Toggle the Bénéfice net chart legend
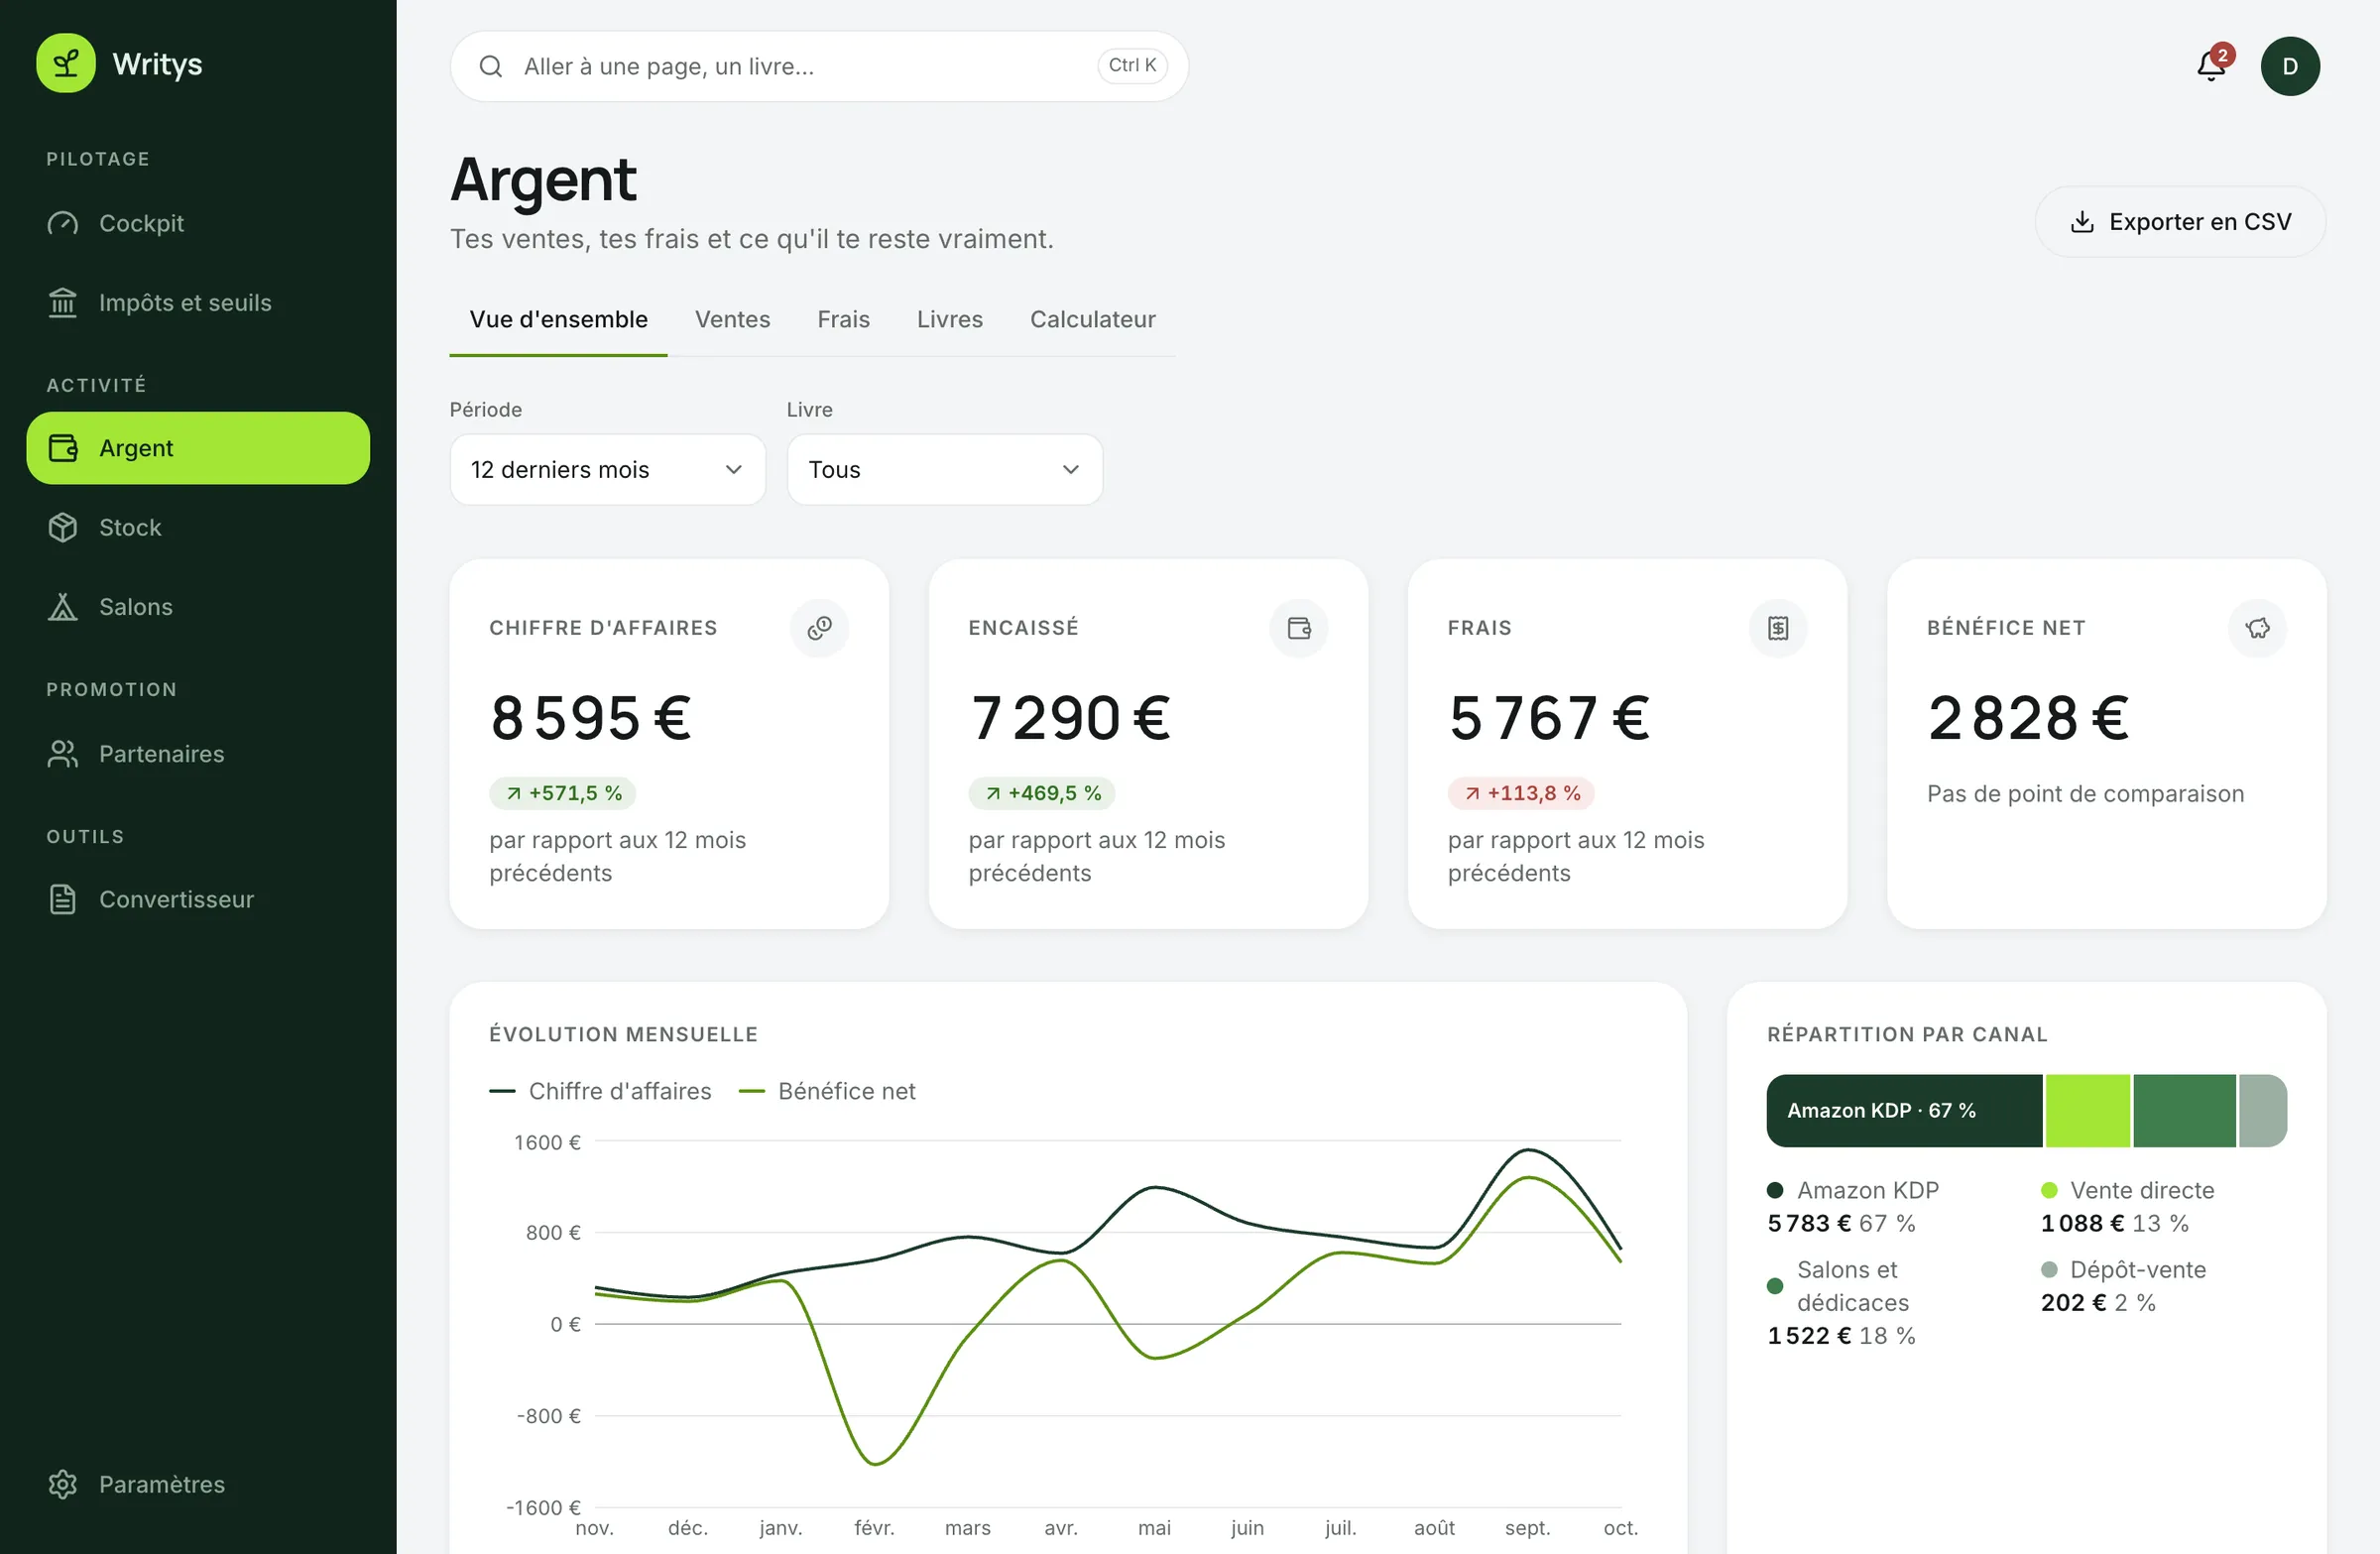 click(x=827, y=1091)
